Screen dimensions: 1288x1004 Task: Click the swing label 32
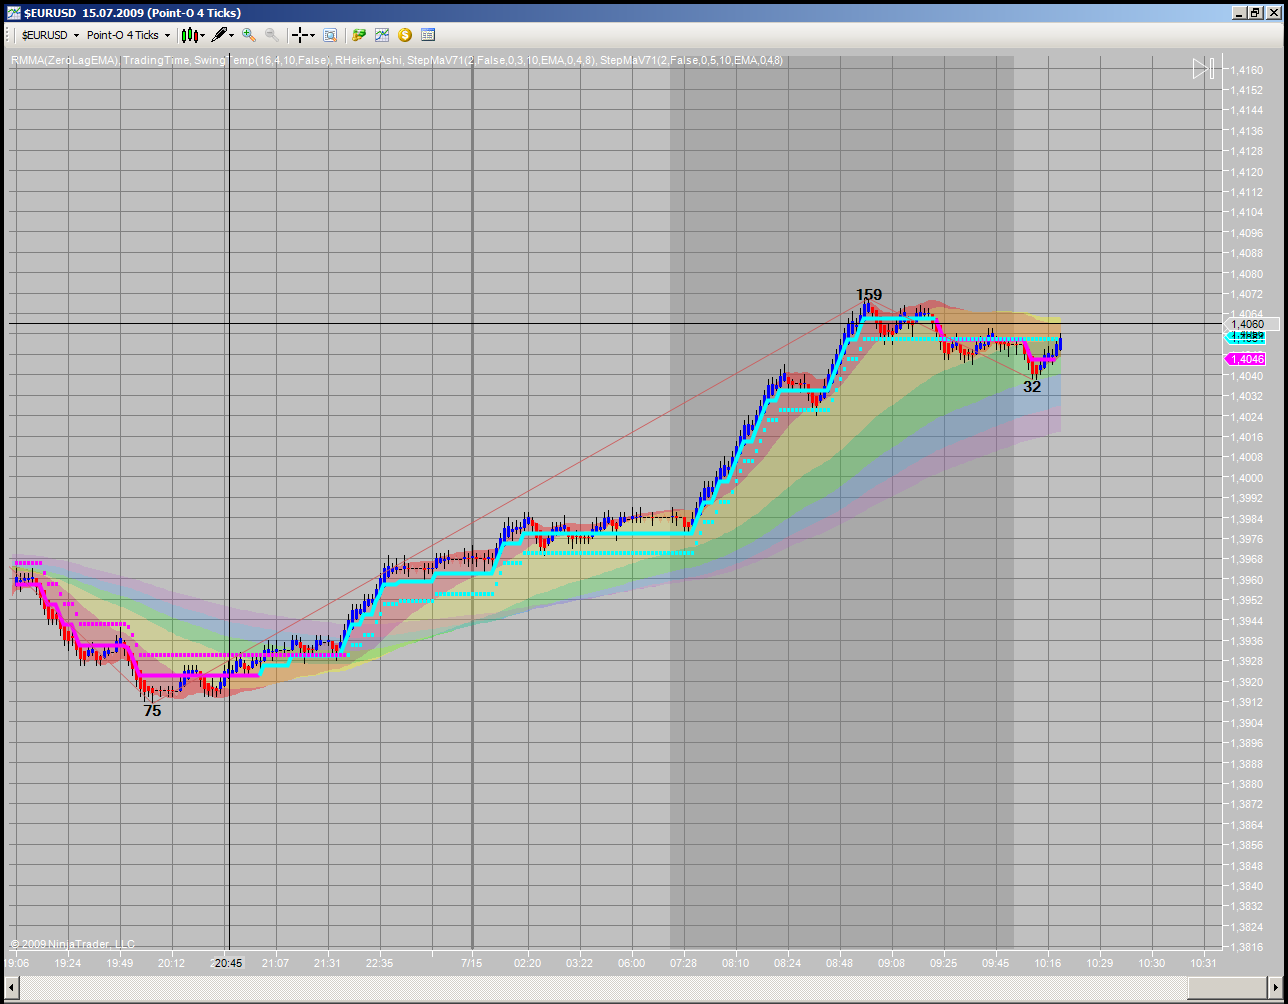[1032, 386]
